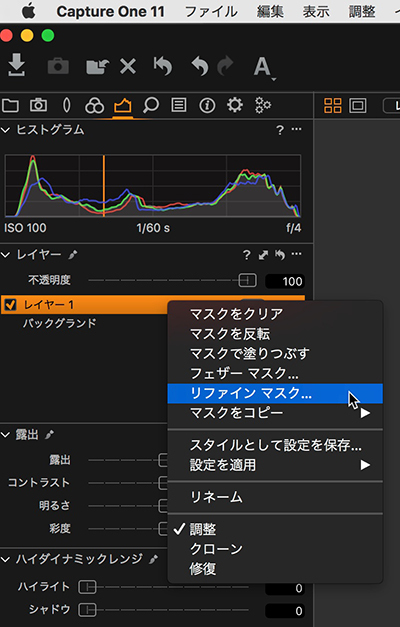The width and height of the screenshot is (400, 627).
Task: Click Layers panel copy-adjustments double arrow
Action: tap(263, 255)
